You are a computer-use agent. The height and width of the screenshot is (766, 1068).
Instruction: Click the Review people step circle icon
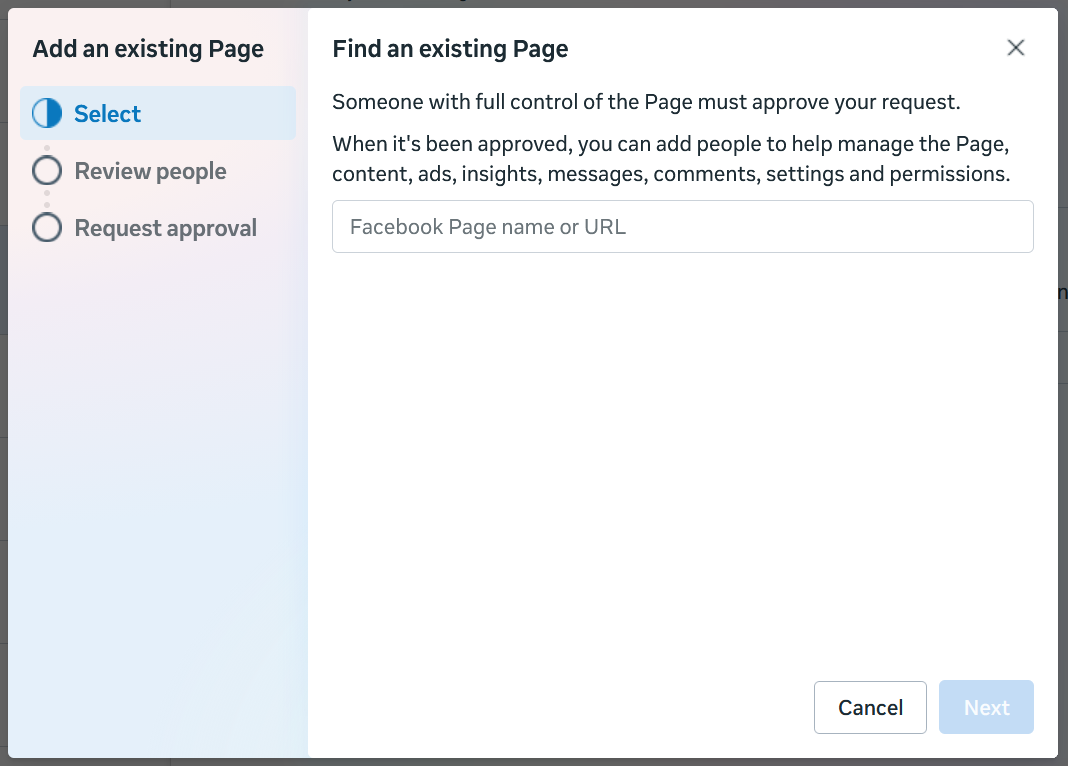pos(47,171)
